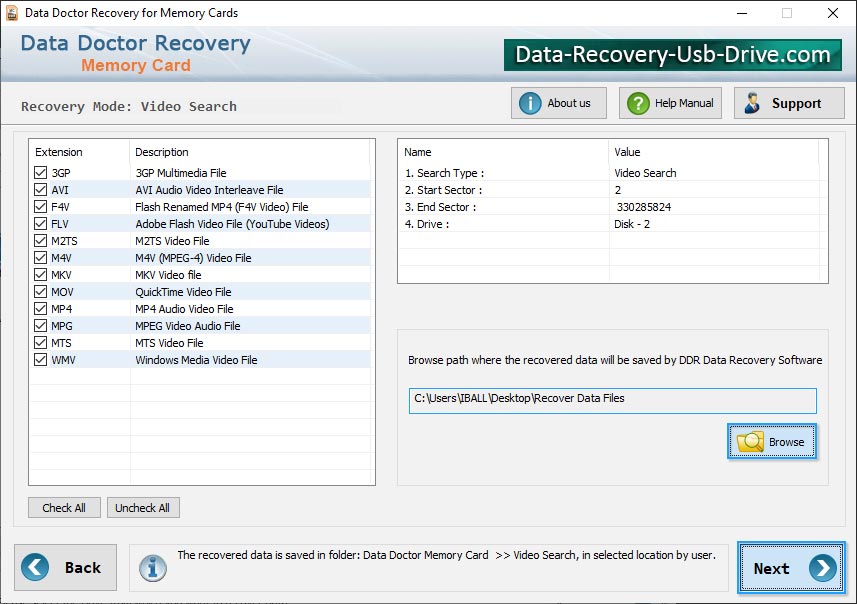
Task: Select 'QuickTime Video File' description
Action: click(183, 291)
